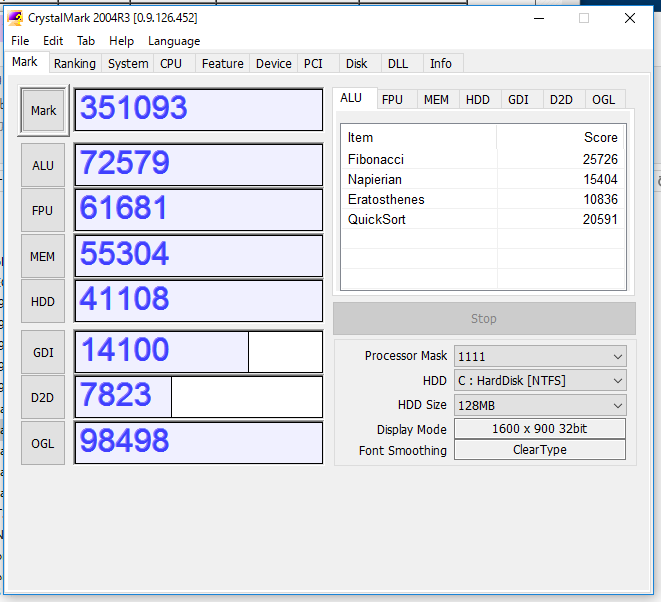Open the File menu
The width and height of the screenshot is (661, 602).
point(20,41)
